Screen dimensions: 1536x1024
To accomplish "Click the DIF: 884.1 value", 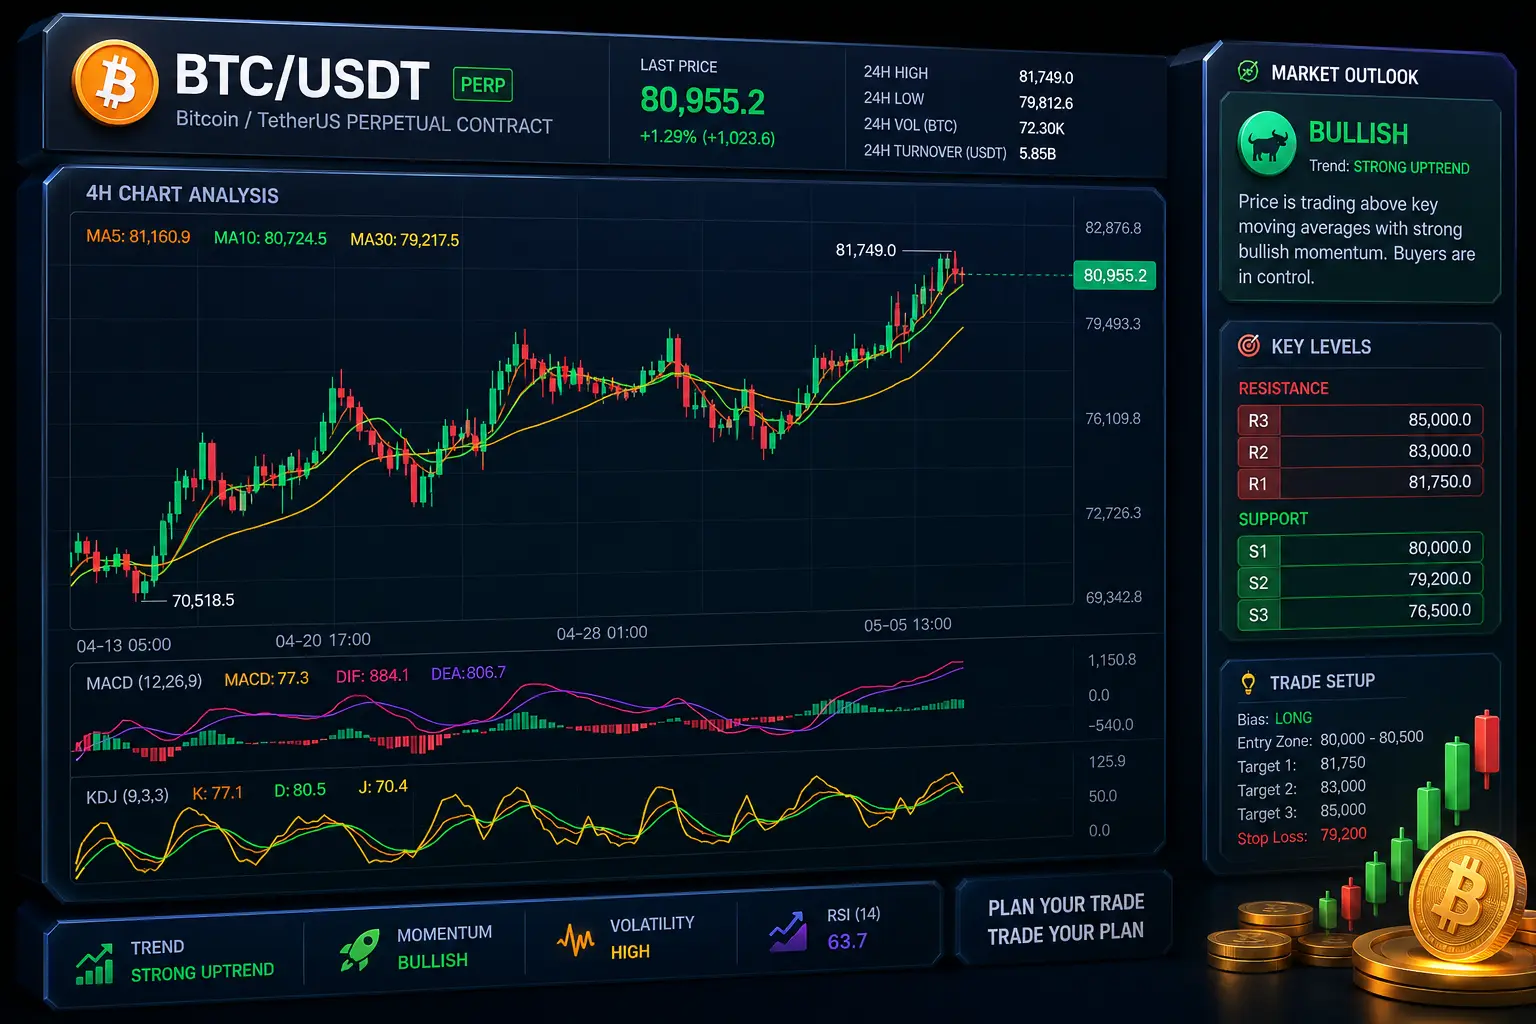I will [372, 676].
